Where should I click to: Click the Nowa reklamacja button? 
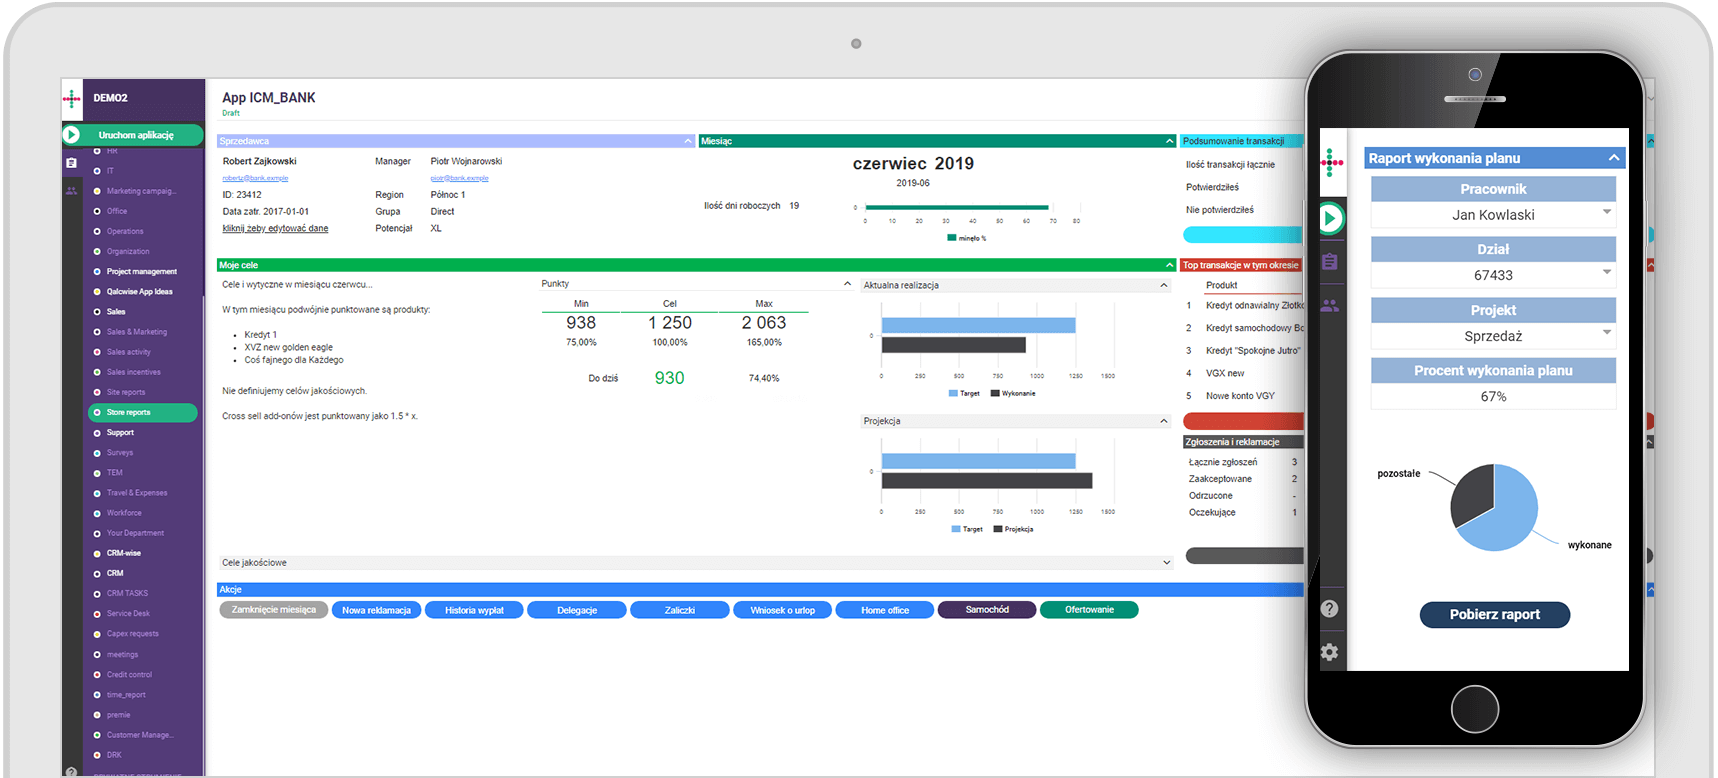point(376,610)
